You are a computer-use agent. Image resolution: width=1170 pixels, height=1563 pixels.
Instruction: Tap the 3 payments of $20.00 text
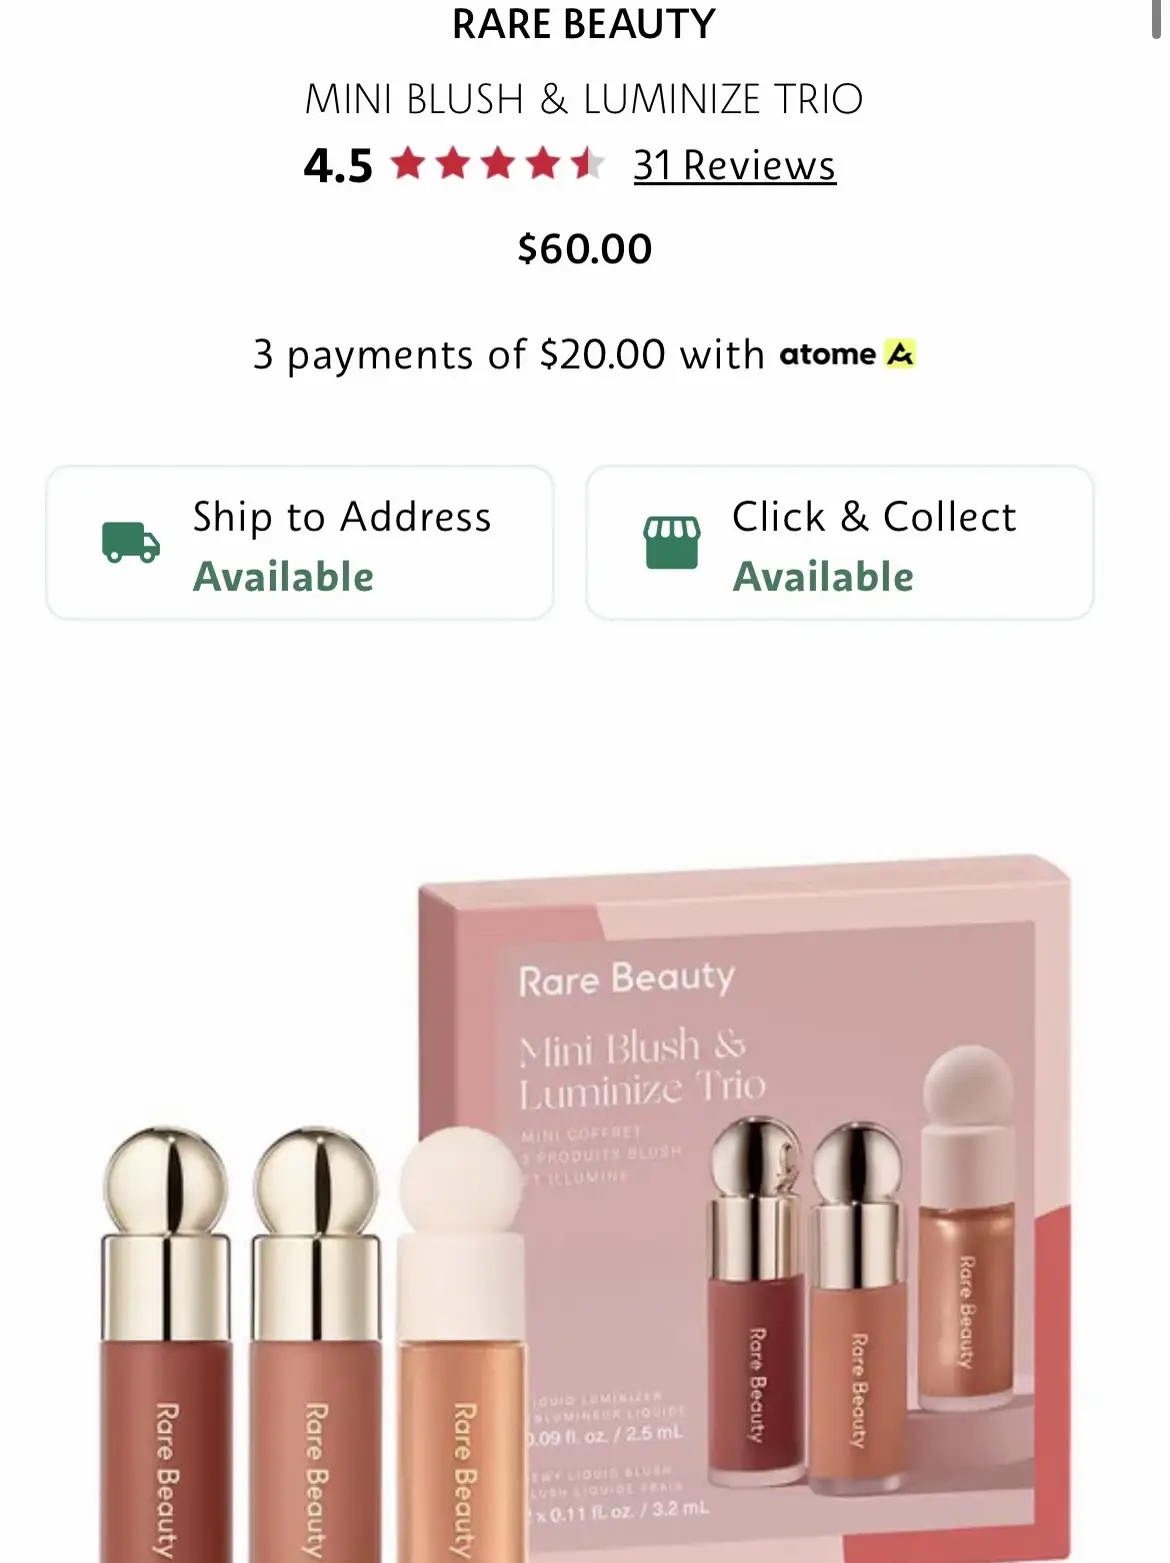[x=459, y=355]
